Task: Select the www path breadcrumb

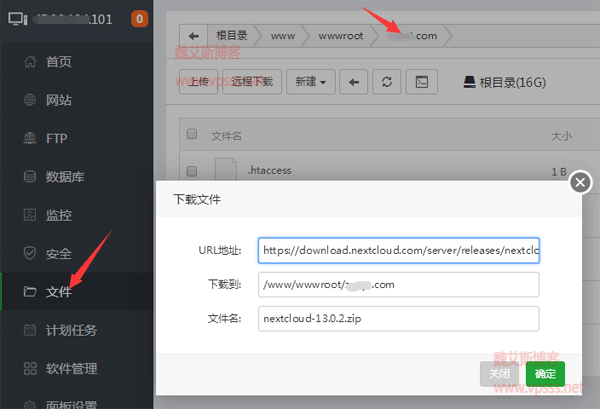Action: tap(283, 38)
